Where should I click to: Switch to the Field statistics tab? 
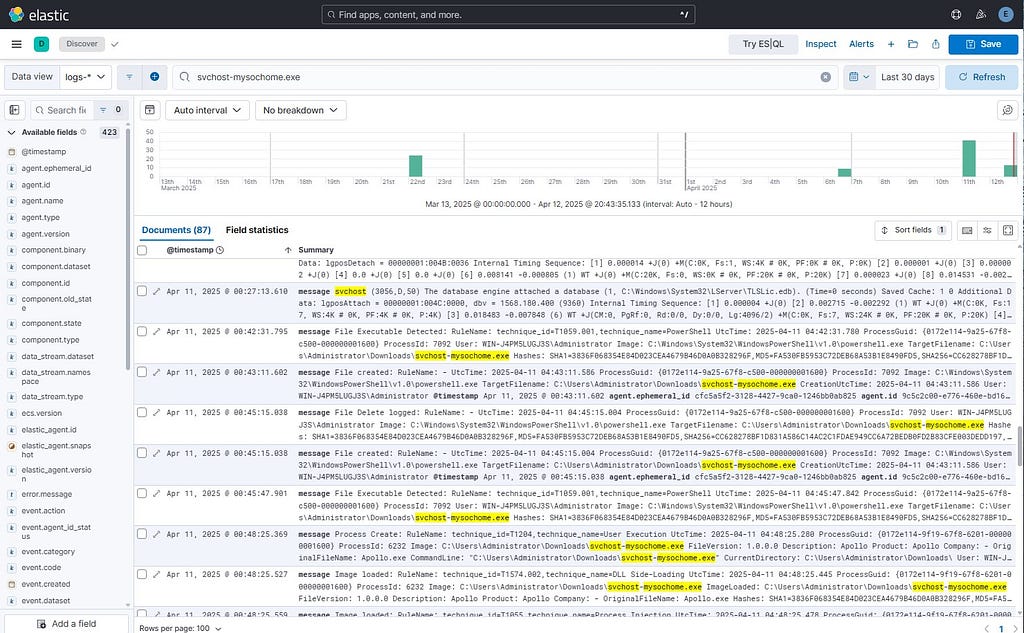coord(257,230)
